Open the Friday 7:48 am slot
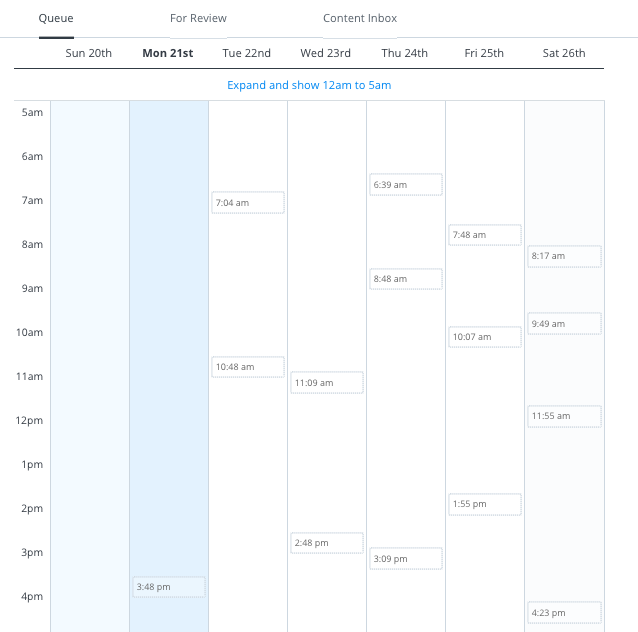 [x=485, y=235]
